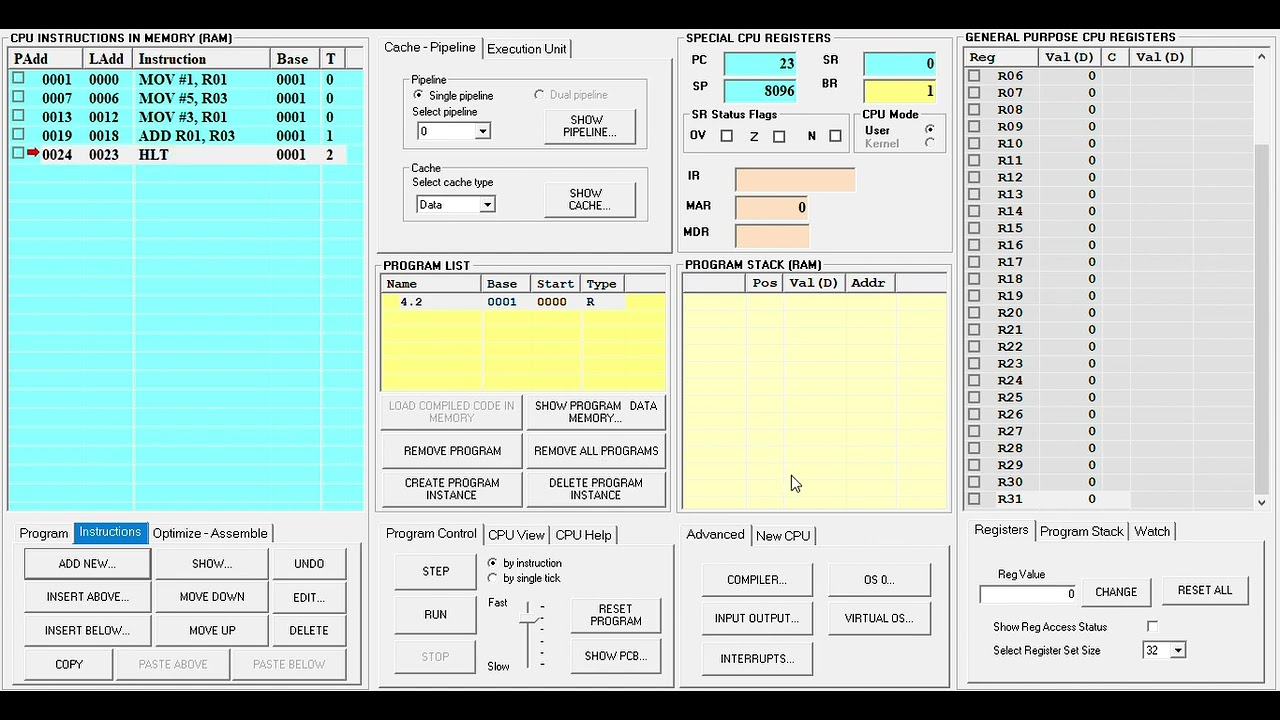Choose the 'by single tick' step option
This screenshot has width=1280, height=720.
492,578
